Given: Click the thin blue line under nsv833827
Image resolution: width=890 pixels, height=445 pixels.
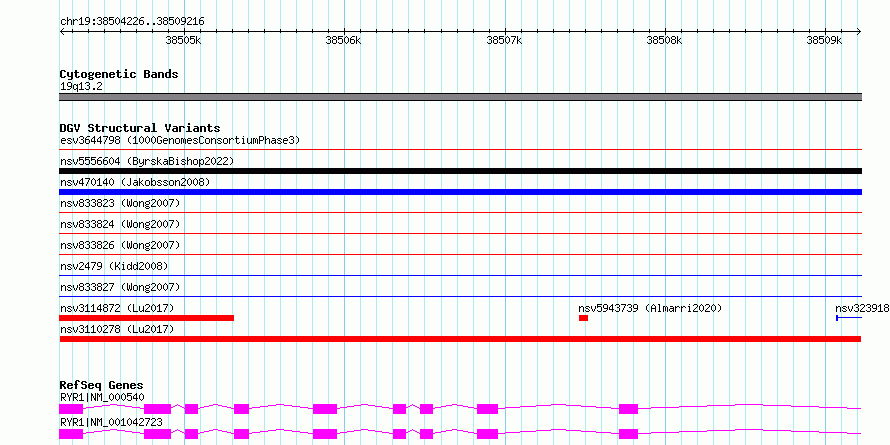Looking at the screenshot, I should pos(460,297).
